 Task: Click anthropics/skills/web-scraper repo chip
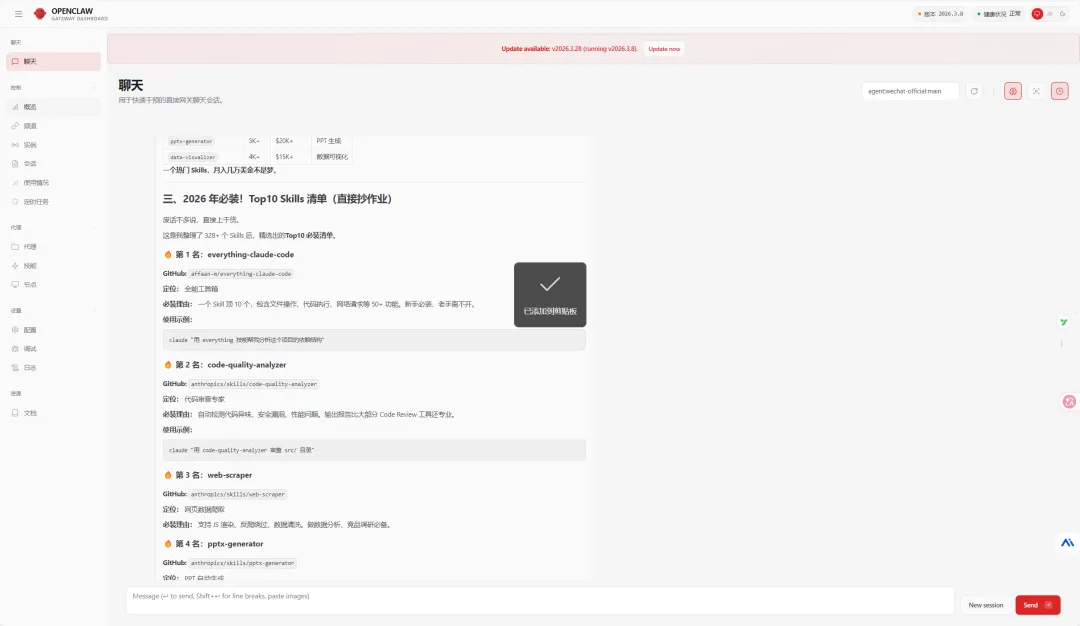(x=237, y=494)
